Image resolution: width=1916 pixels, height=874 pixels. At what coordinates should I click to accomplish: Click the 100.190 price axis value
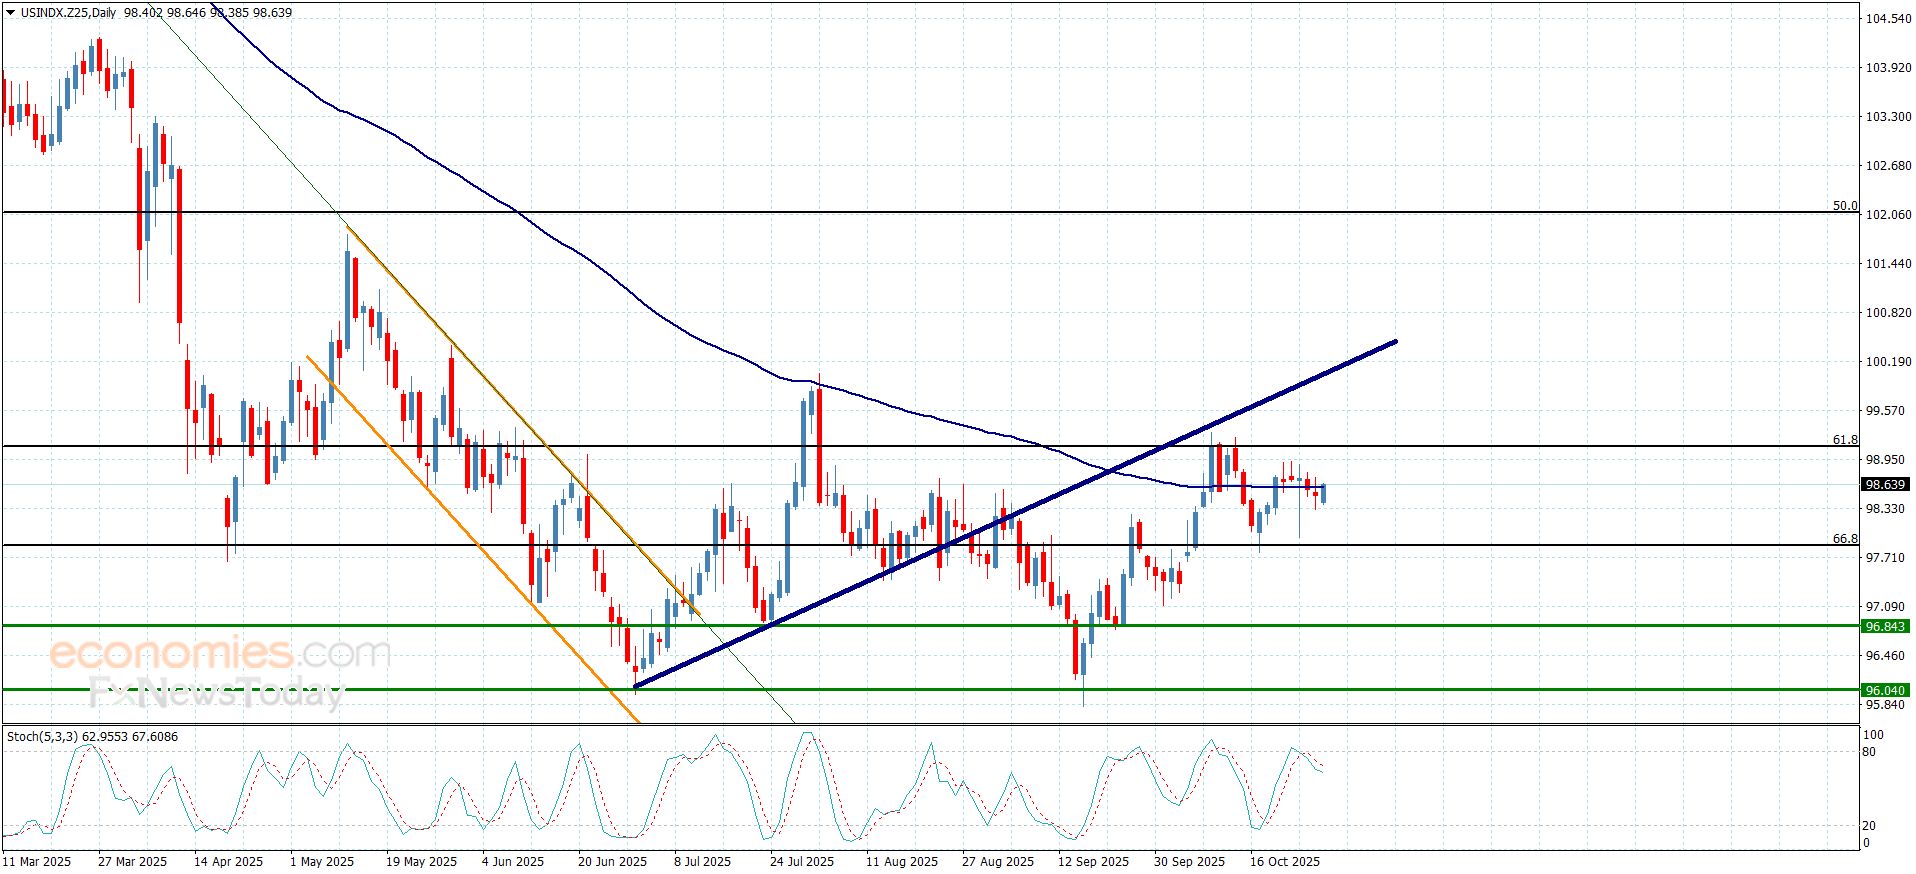(x=1888, y=362)
